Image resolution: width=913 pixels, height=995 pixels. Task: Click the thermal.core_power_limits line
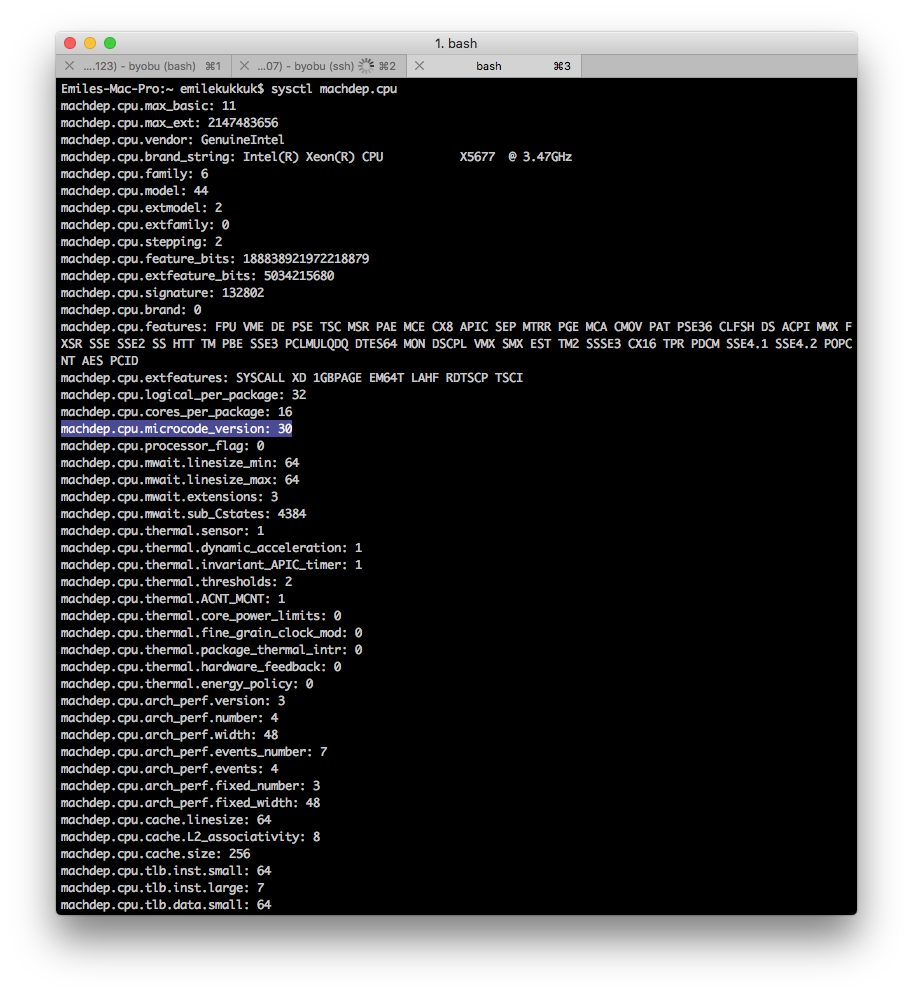pos(201,616)
